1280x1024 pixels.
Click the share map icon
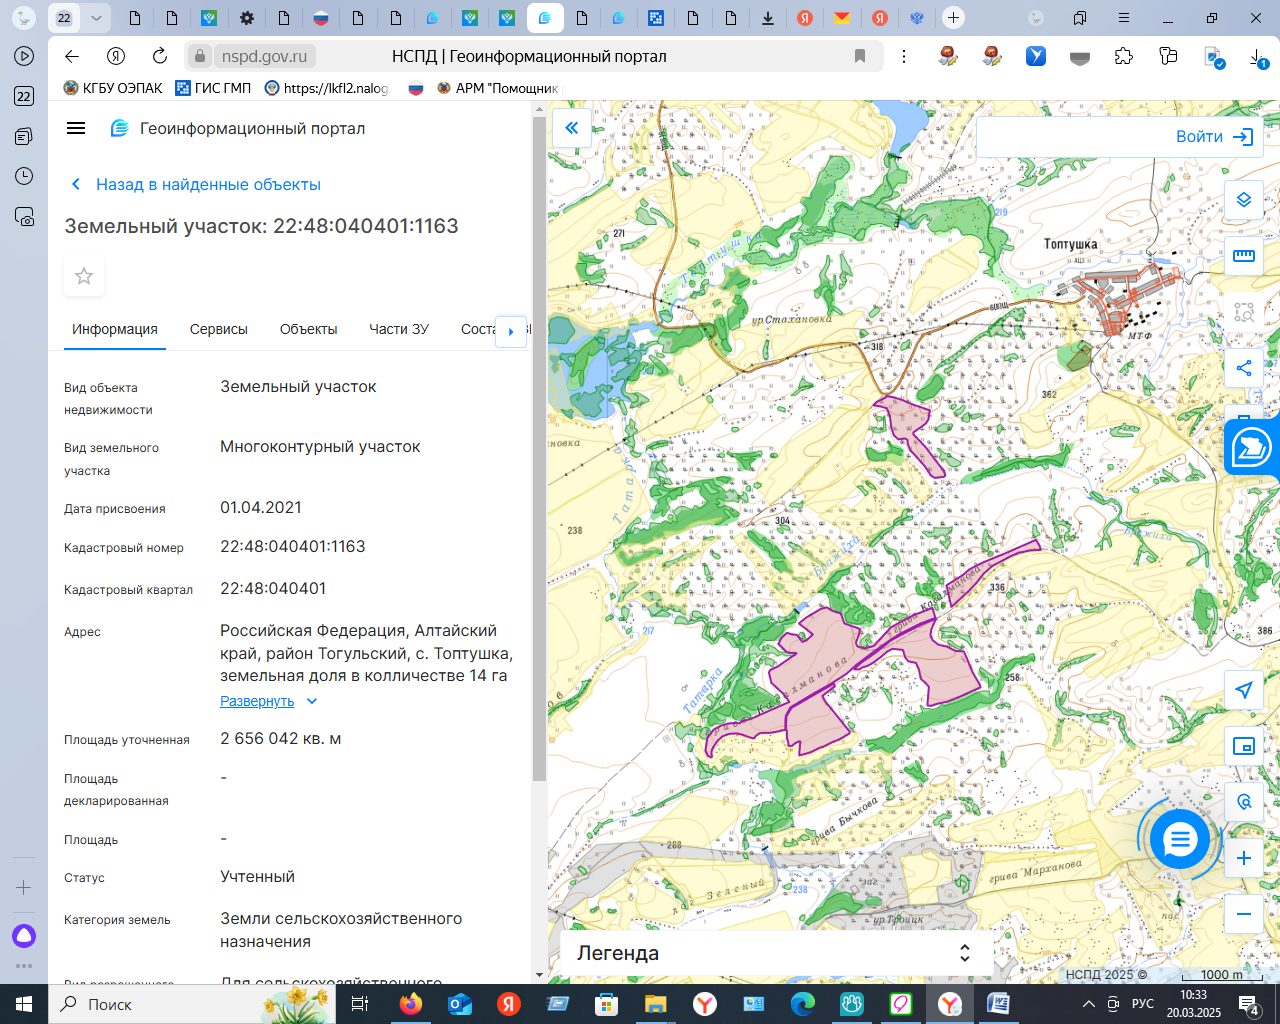pos(1243,368)
